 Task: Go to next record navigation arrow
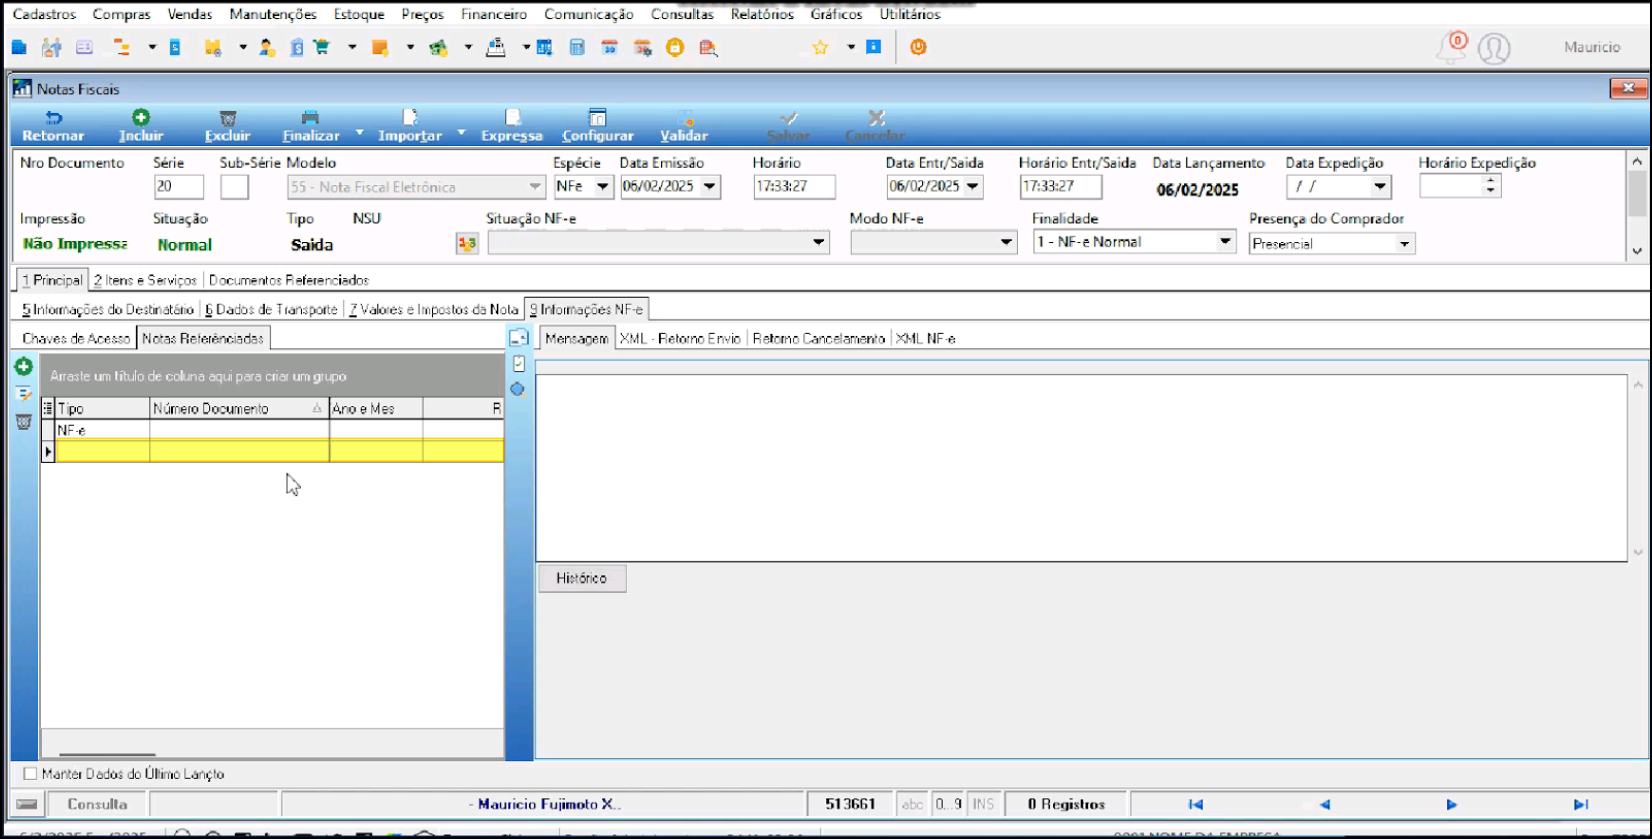[1451, 804]
